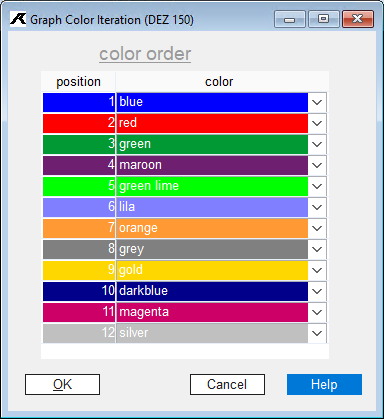Open the darkblue dropdown arrow
The width and height of the screenshot is (384, 419).
[317, 291]
